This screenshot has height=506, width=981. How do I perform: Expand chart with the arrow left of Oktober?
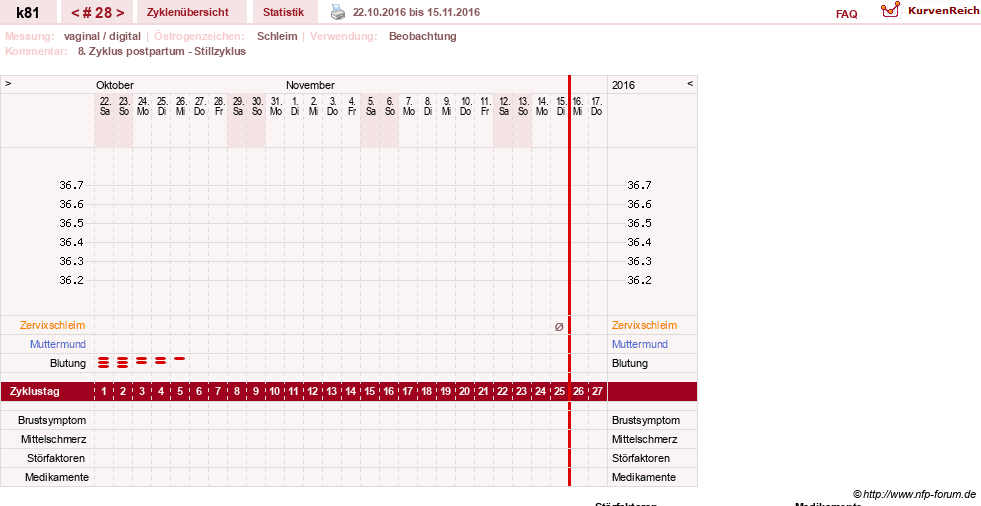coord(8,83)
